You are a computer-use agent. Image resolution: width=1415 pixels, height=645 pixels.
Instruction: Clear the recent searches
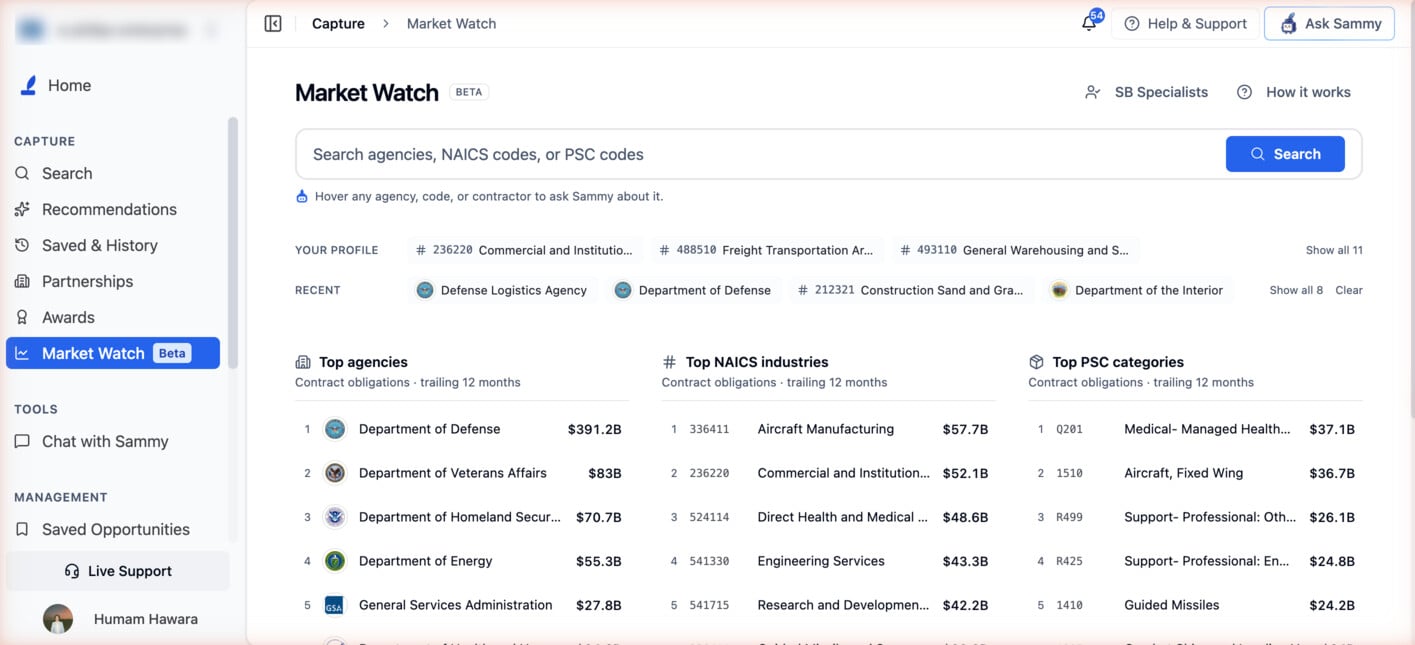(x=1349, y=290)
